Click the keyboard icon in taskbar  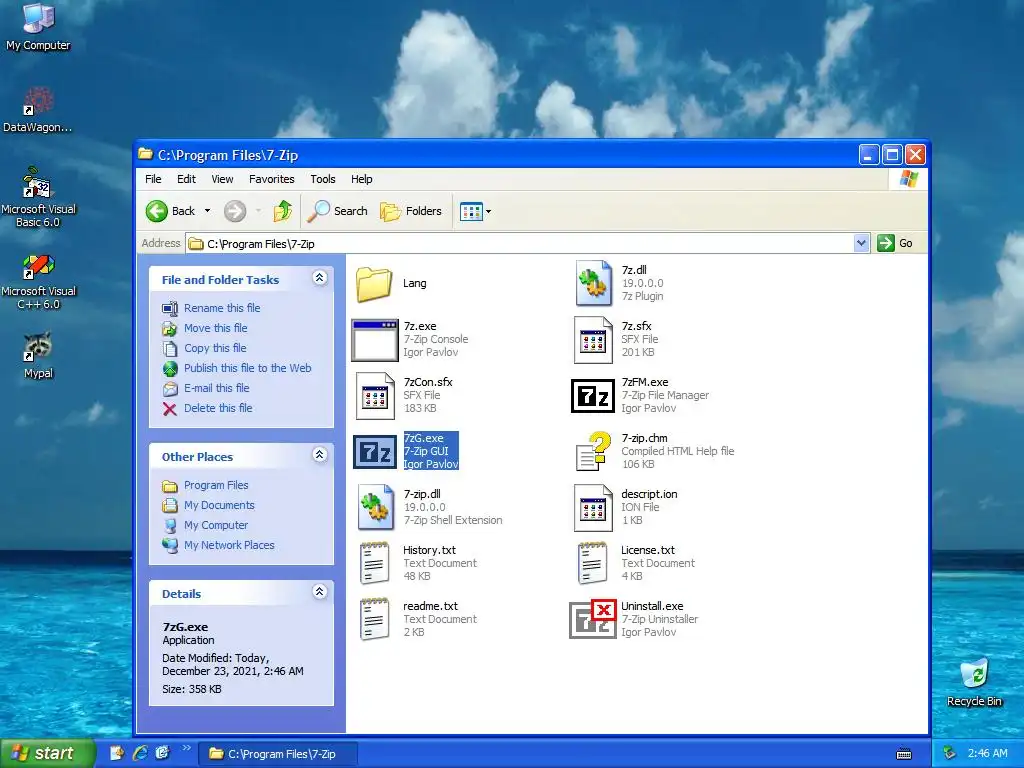pos(904,754)
